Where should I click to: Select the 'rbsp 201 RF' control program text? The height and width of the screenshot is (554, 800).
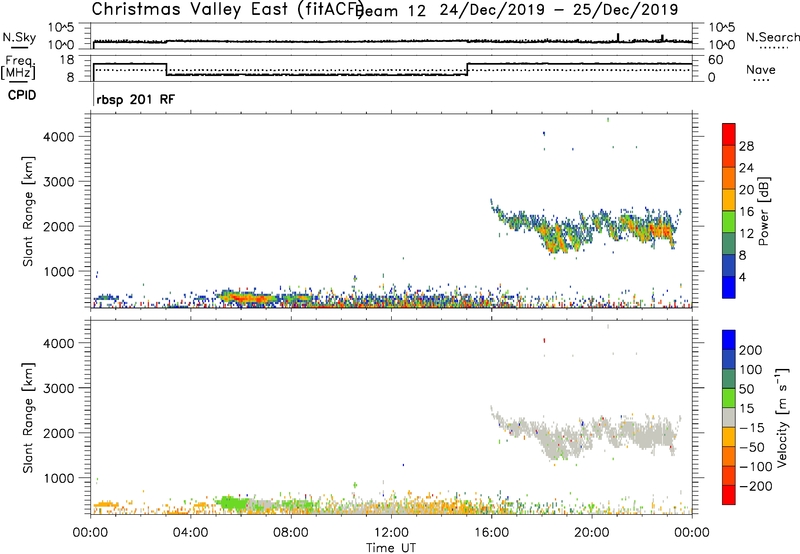pos(136,99)
